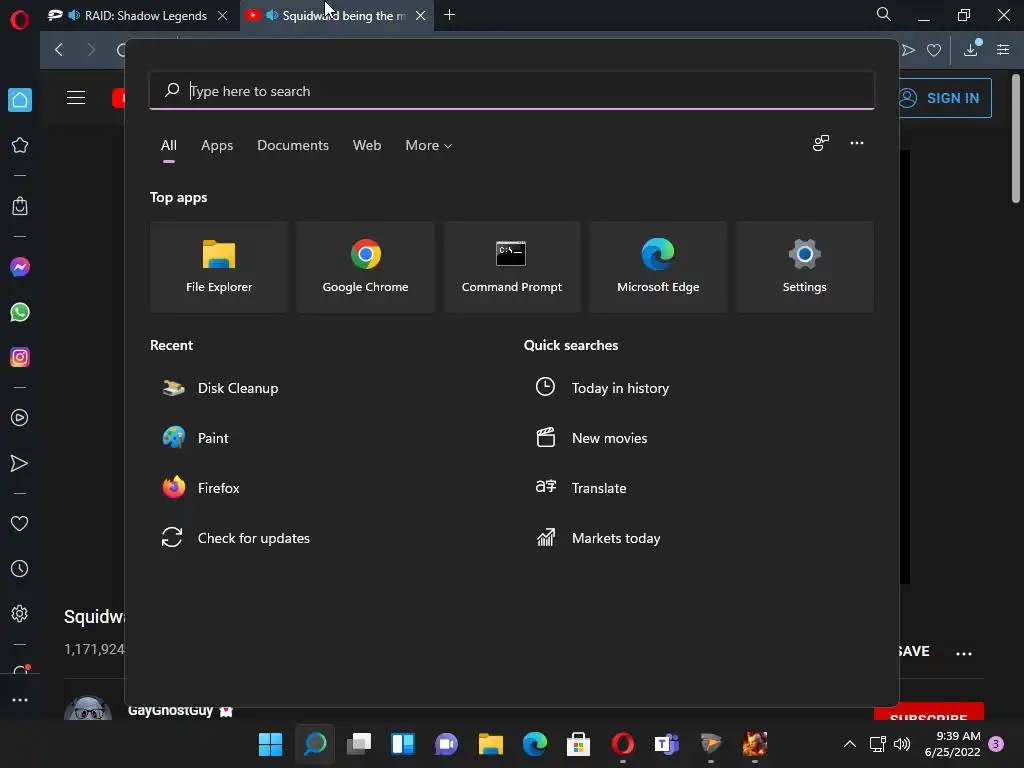Switch to the Web search tab

(367, 145)
